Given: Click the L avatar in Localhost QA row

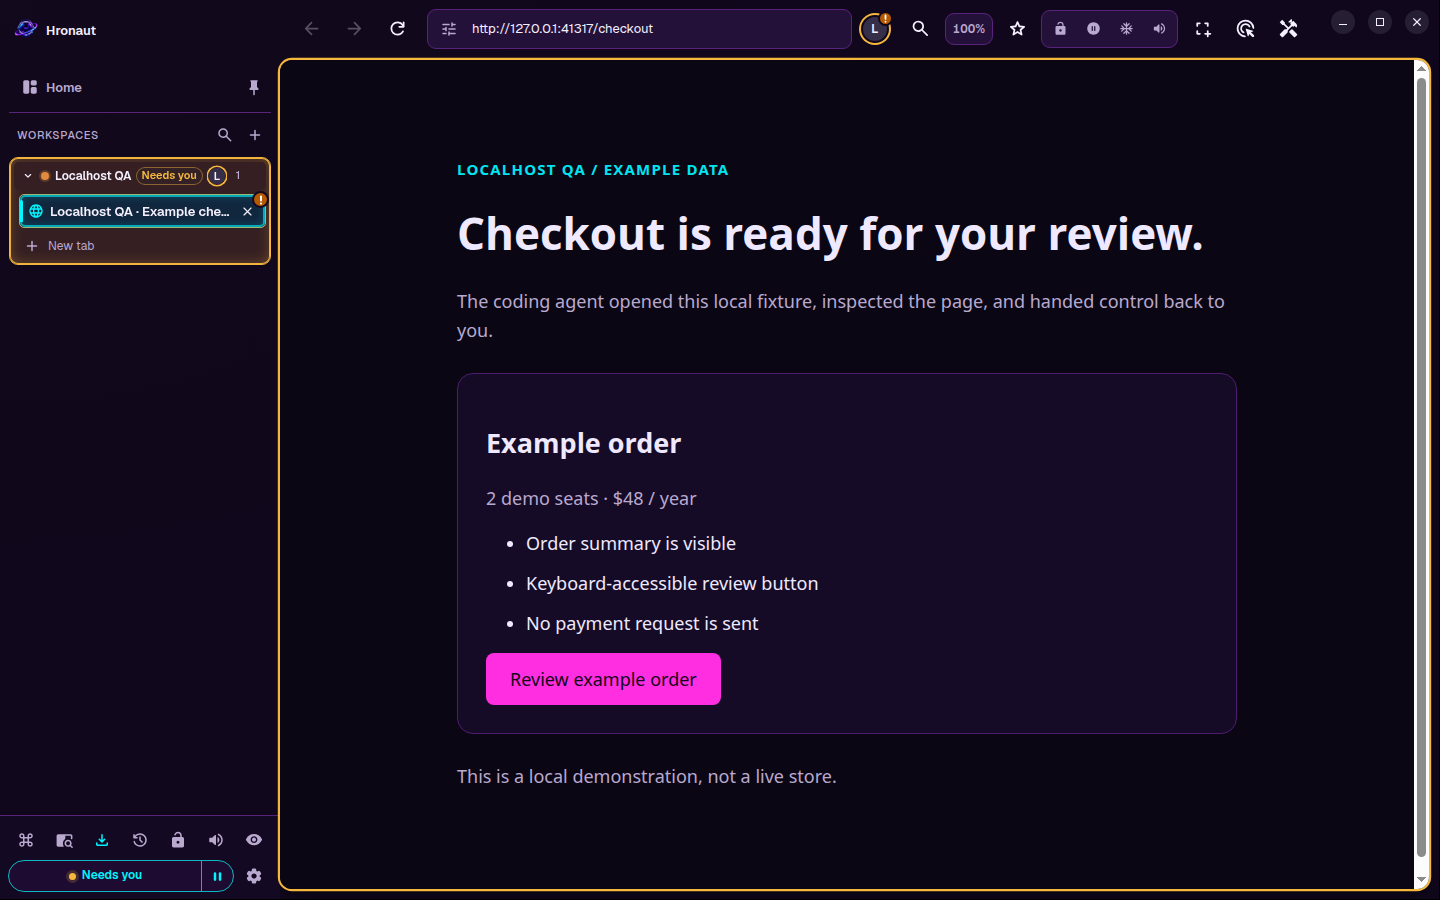Looking at the screenshot, I should point(217,176).
